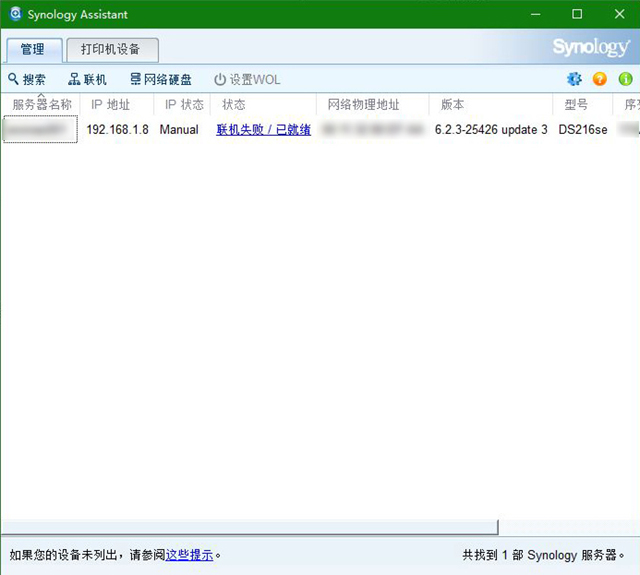Click the 搜索 search button
640x575 pixels.
[x=27, y=79]
